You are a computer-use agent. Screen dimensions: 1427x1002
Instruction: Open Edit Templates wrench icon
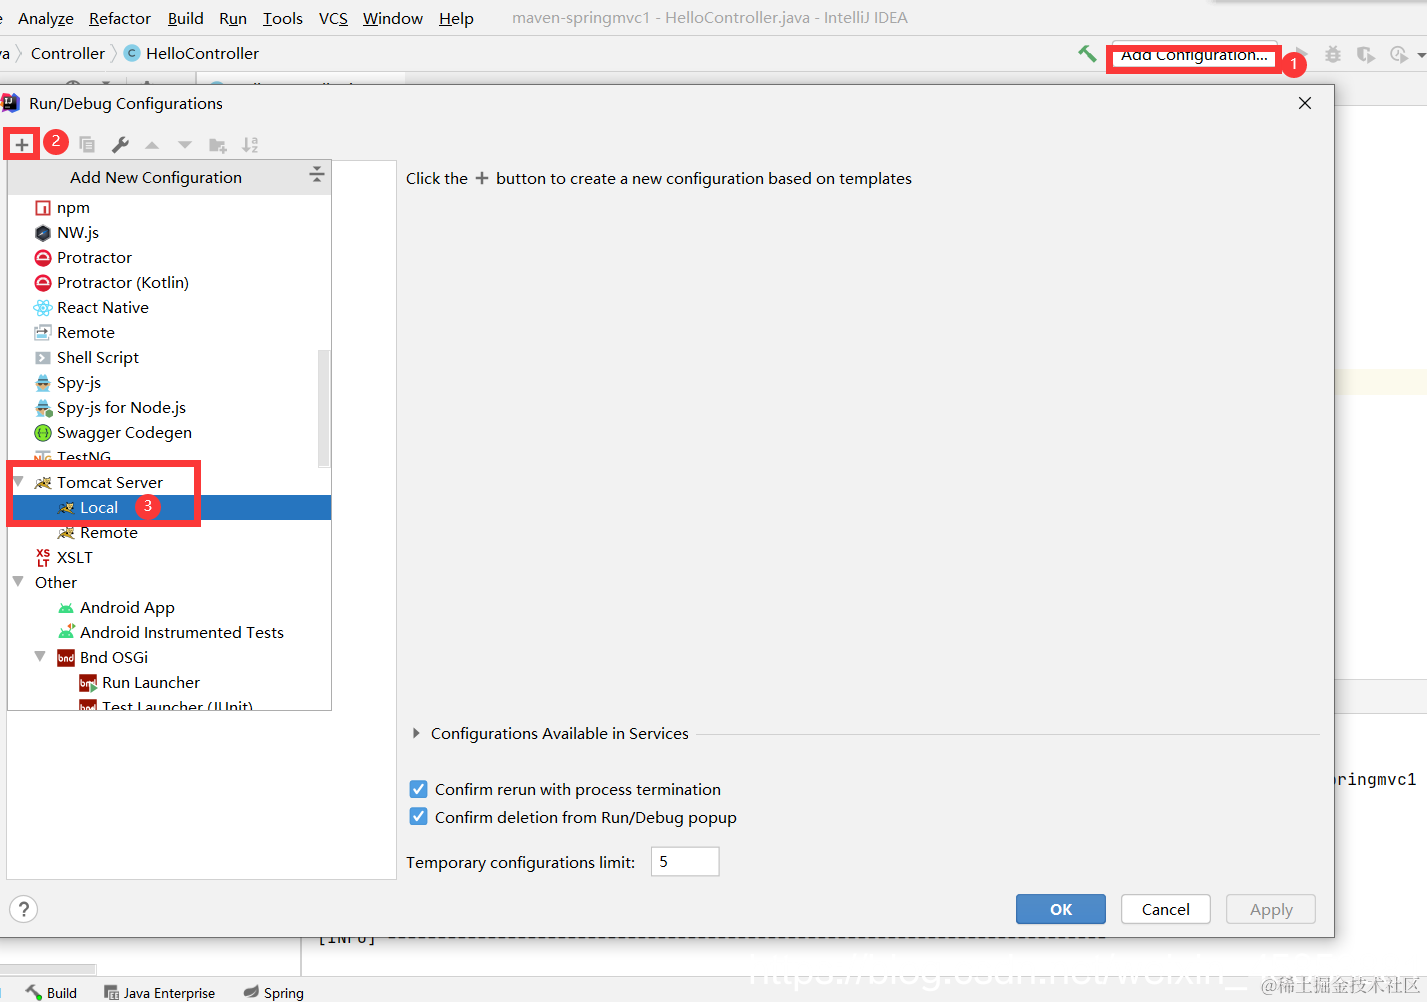120,145
